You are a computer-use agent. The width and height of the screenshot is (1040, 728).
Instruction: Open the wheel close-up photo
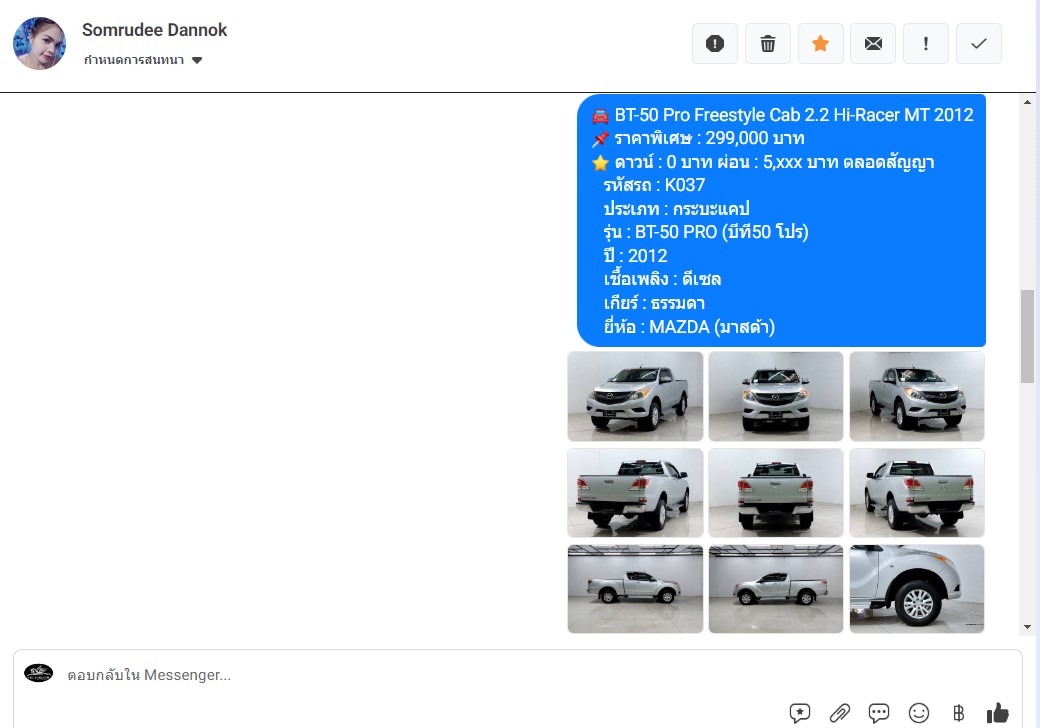click(917, 589)
